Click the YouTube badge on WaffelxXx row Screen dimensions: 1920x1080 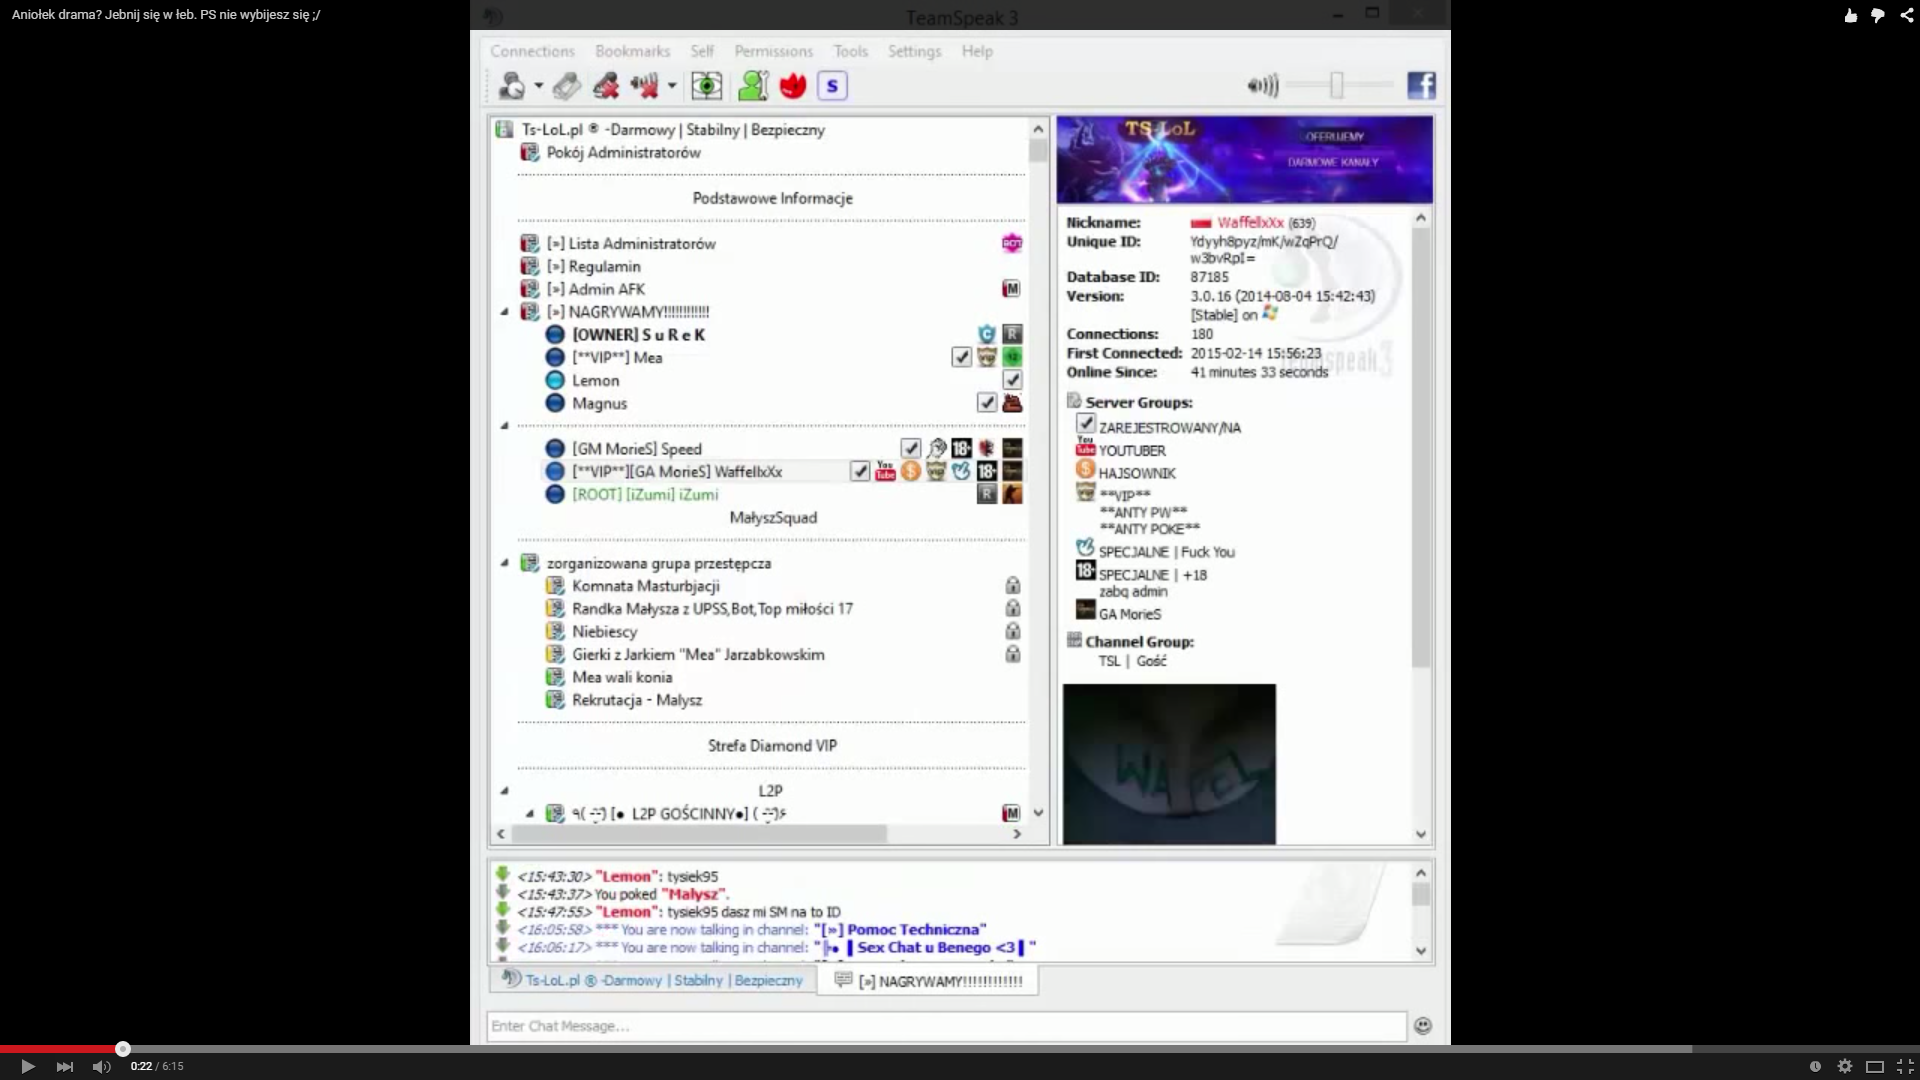pyautogui.click(x=885, y=471)
